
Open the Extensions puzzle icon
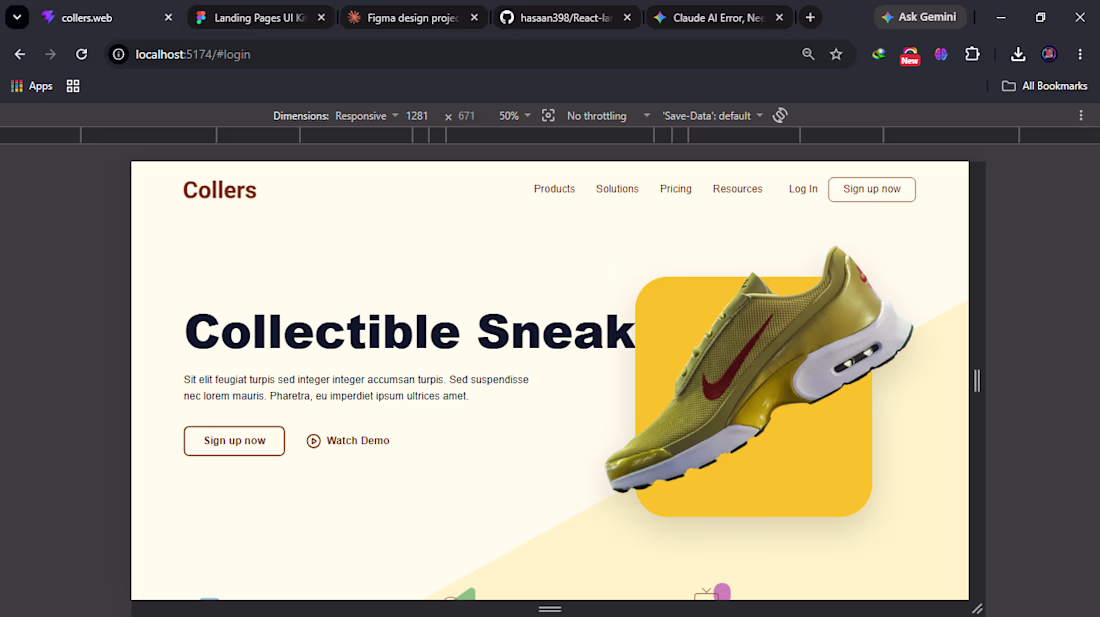(972, 54)
